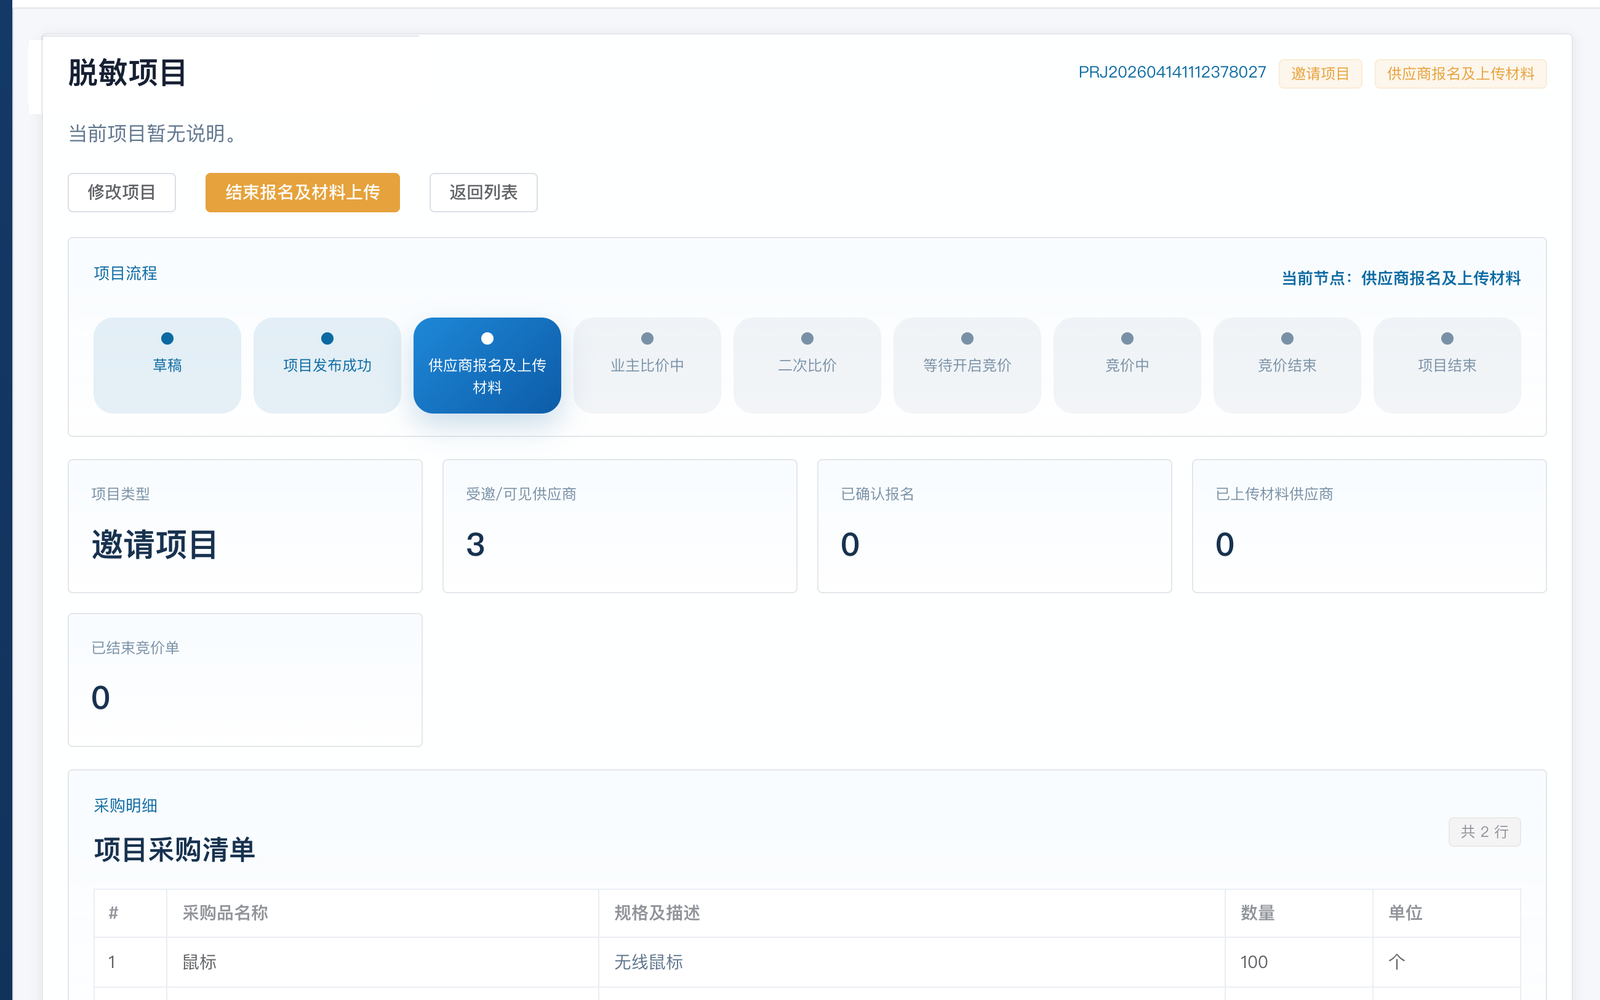Open the 已确认报名 statistics card

coord(994,525)
